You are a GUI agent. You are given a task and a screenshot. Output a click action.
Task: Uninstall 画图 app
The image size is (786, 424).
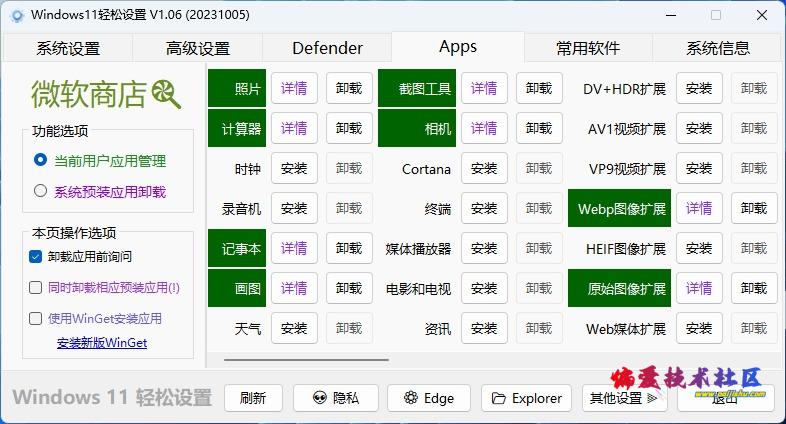tap(349, 288)
